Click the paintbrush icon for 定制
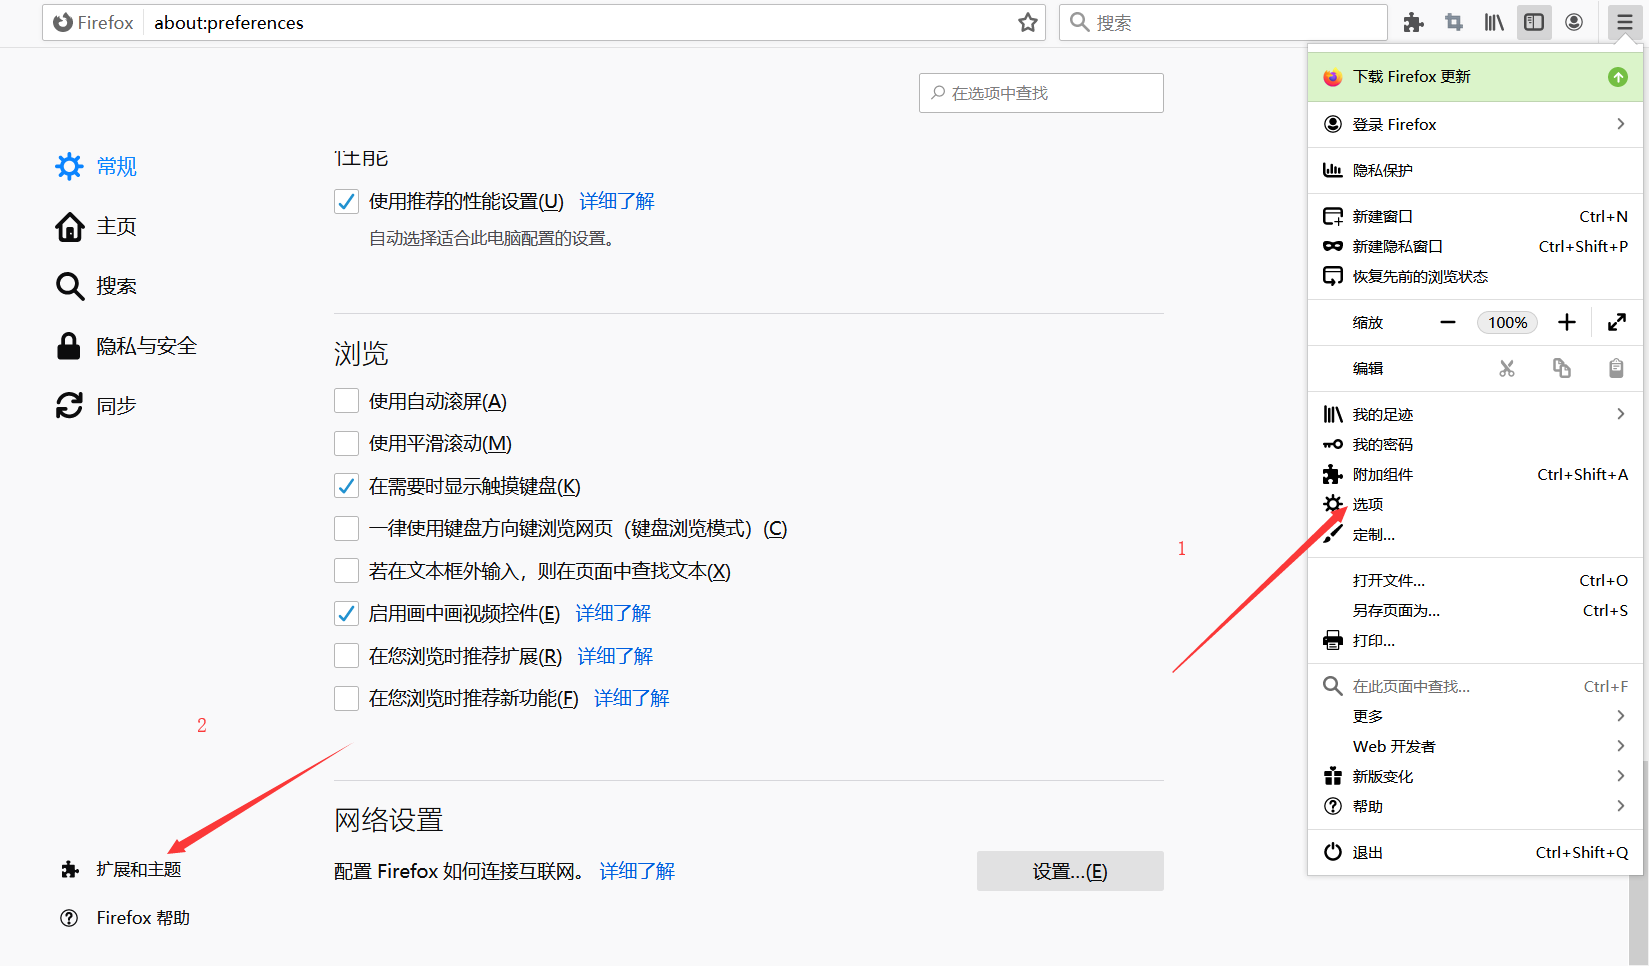The width and height of the screenshot is (1649, 966). [x=1333, y=534]
